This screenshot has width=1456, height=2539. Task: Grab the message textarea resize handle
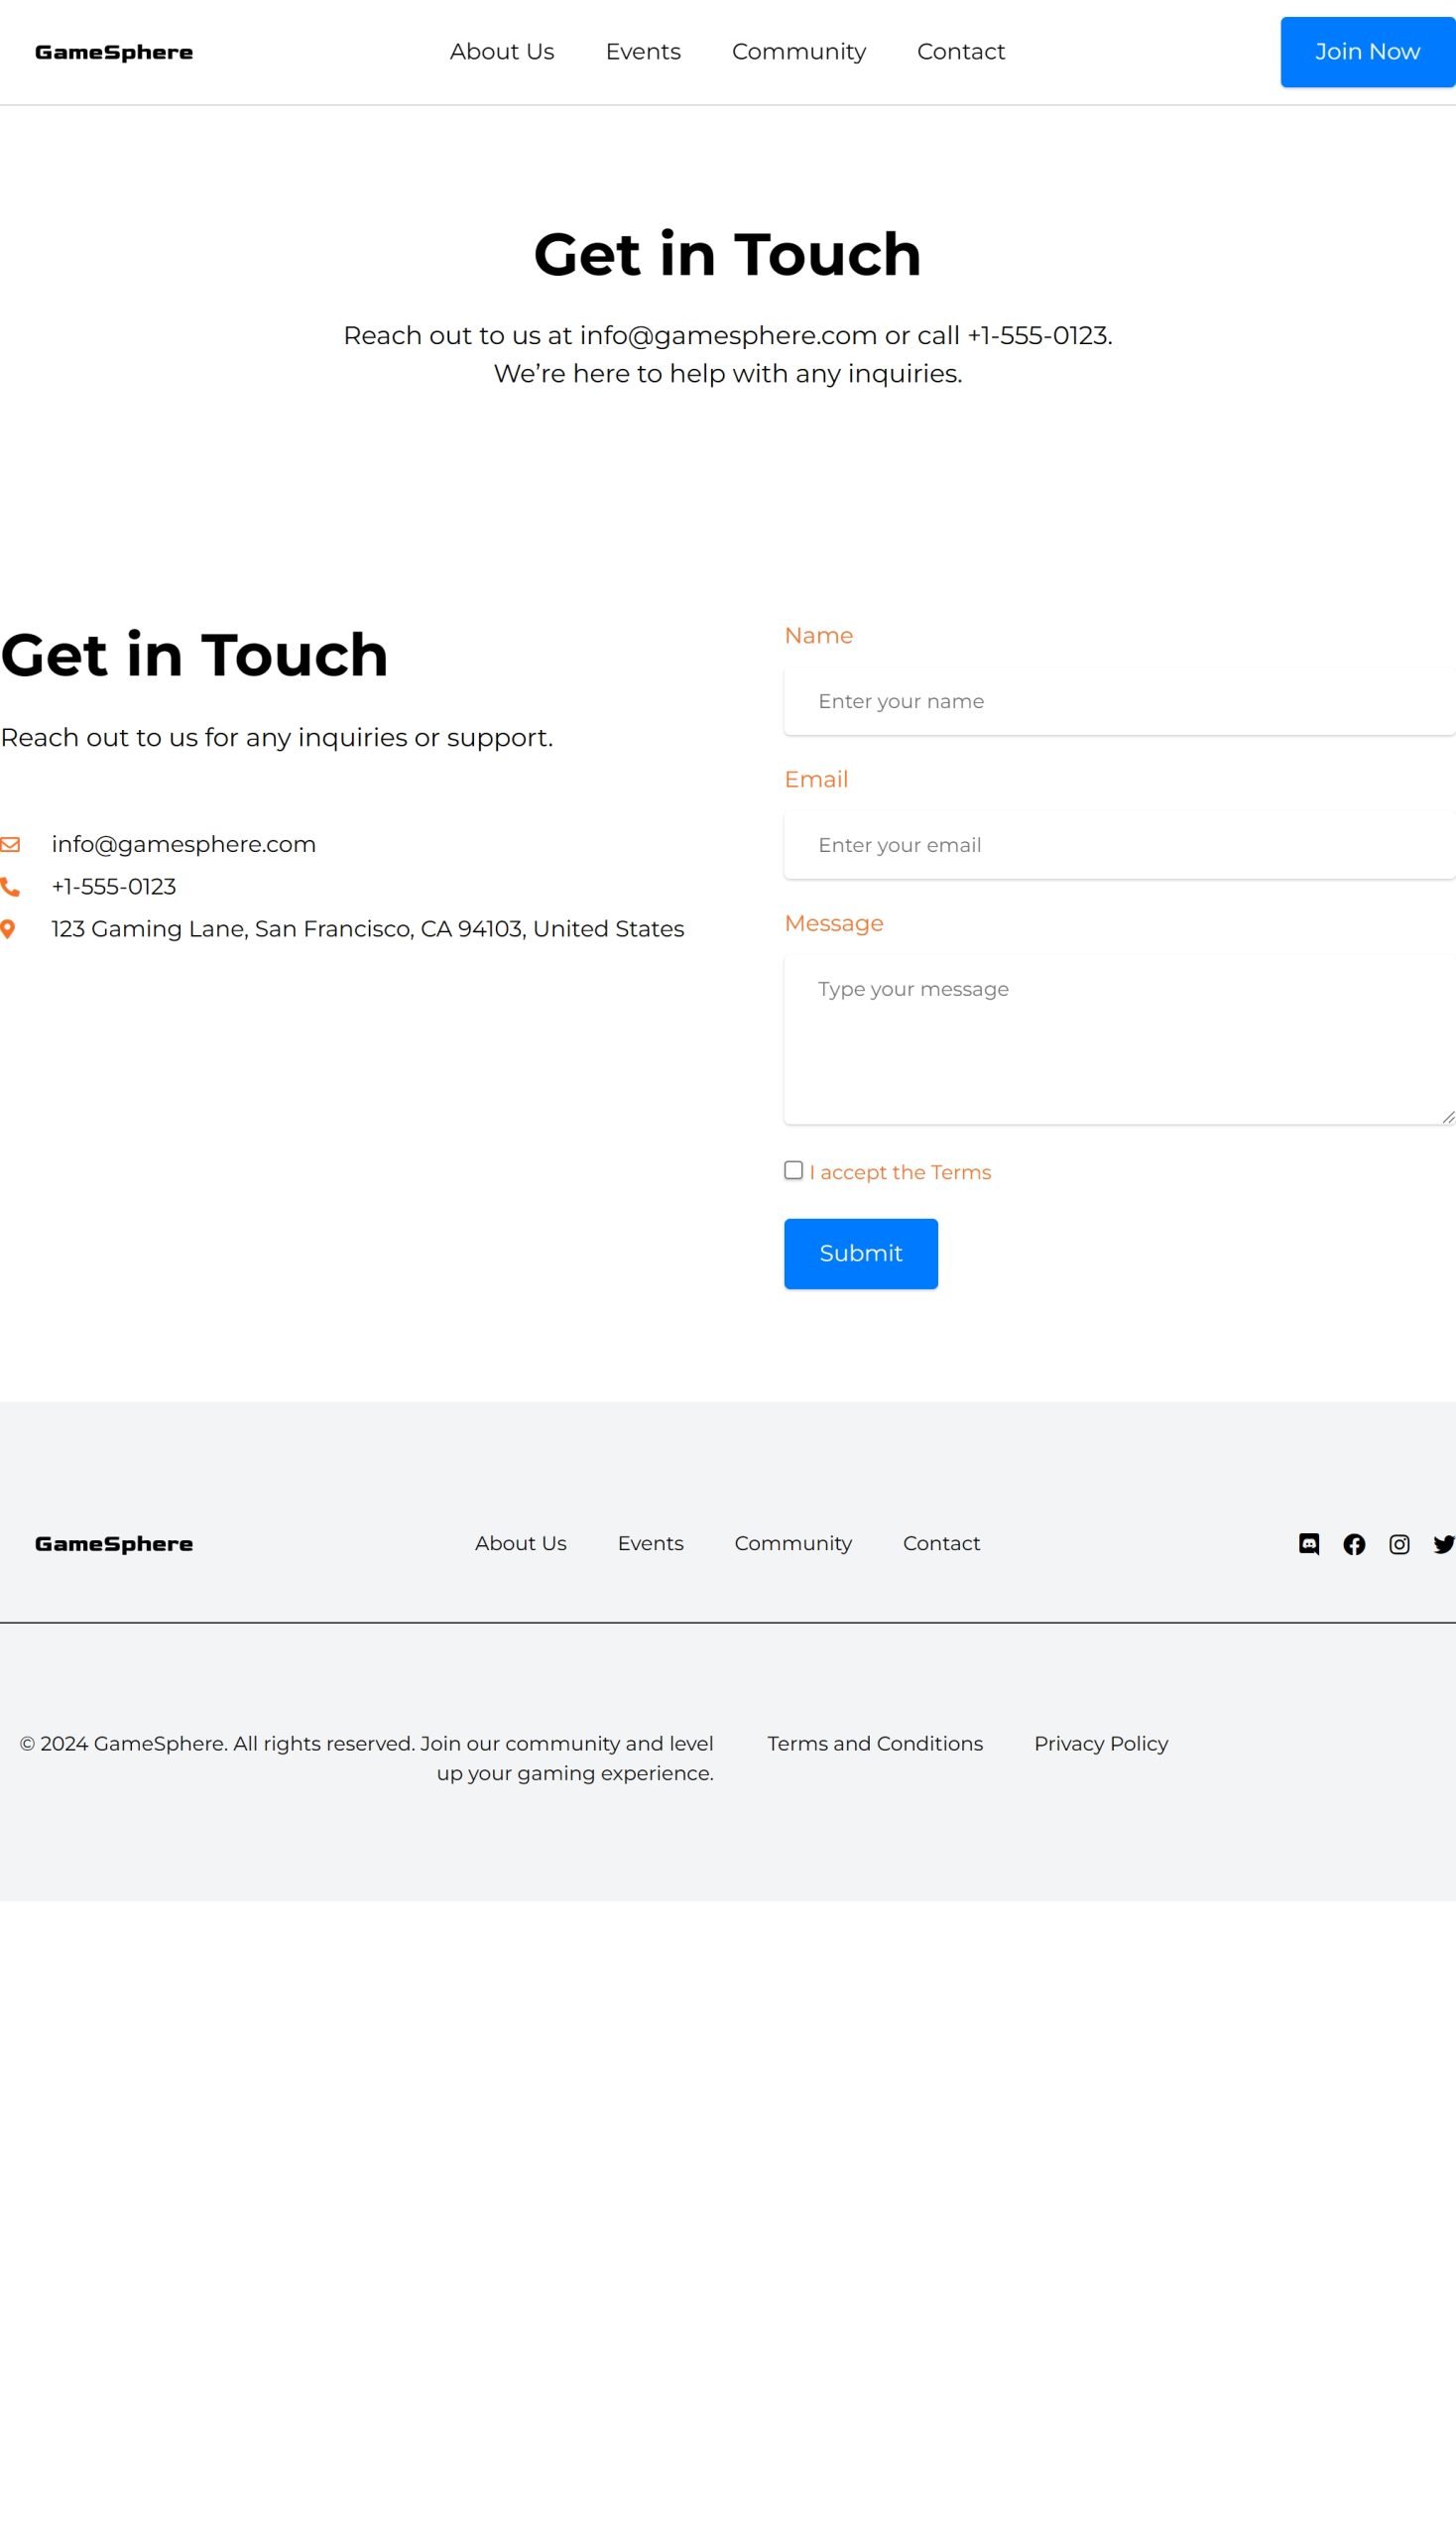pos(1448,1117)
